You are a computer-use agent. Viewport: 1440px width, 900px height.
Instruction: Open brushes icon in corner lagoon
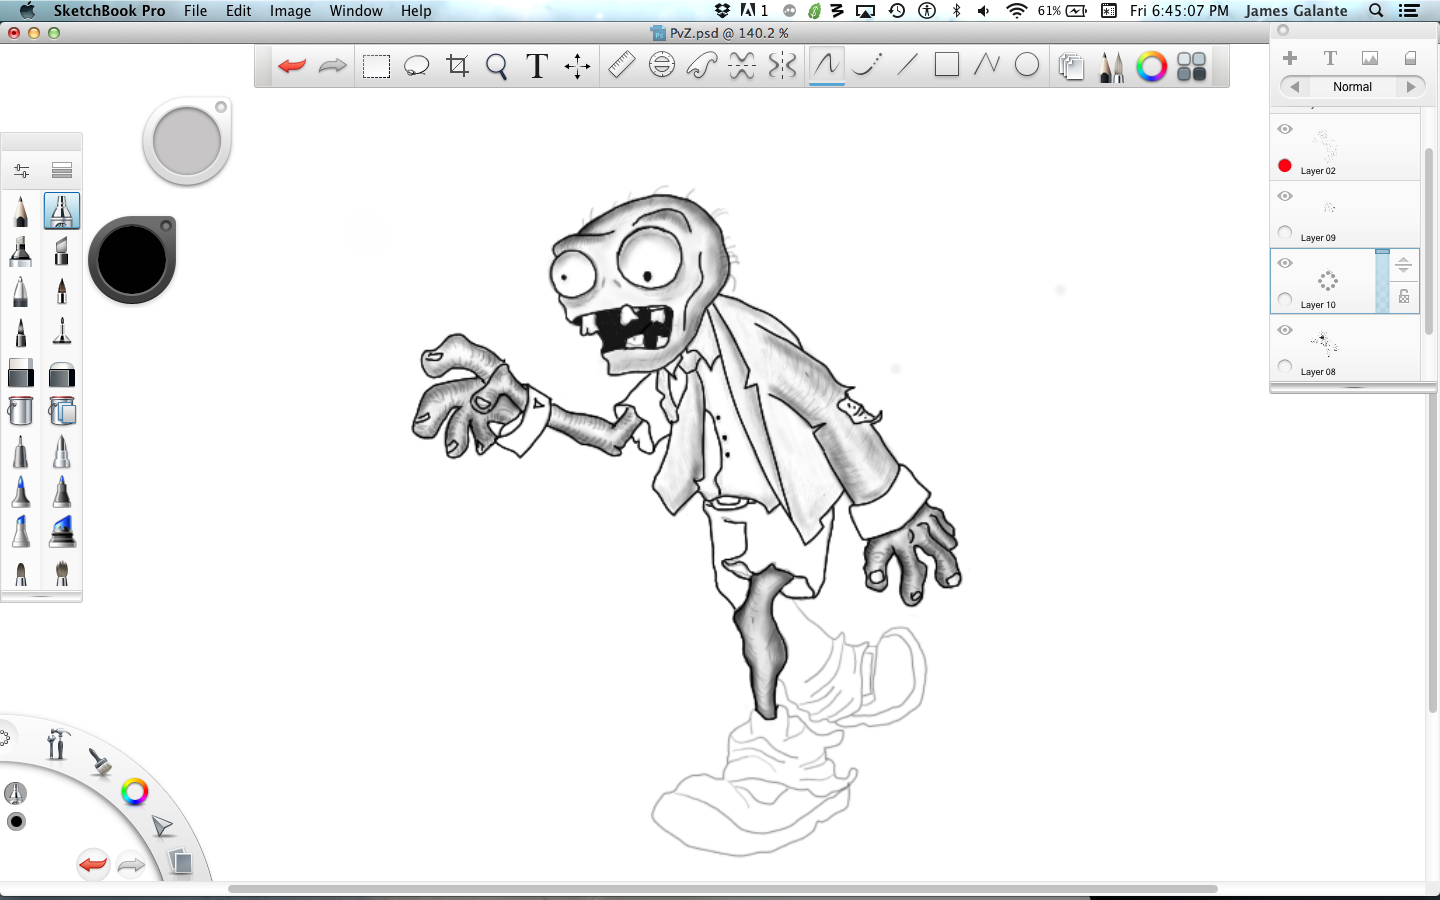coord(99,763)
